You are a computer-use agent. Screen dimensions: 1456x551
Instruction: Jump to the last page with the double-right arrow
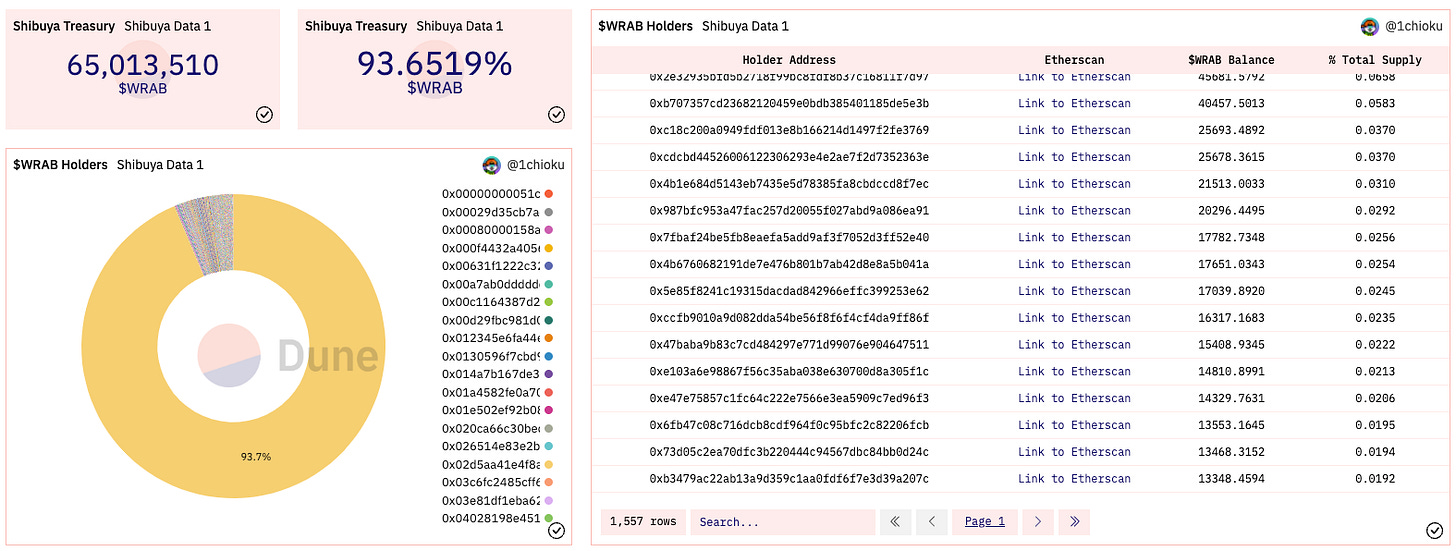pos(1074,521)
